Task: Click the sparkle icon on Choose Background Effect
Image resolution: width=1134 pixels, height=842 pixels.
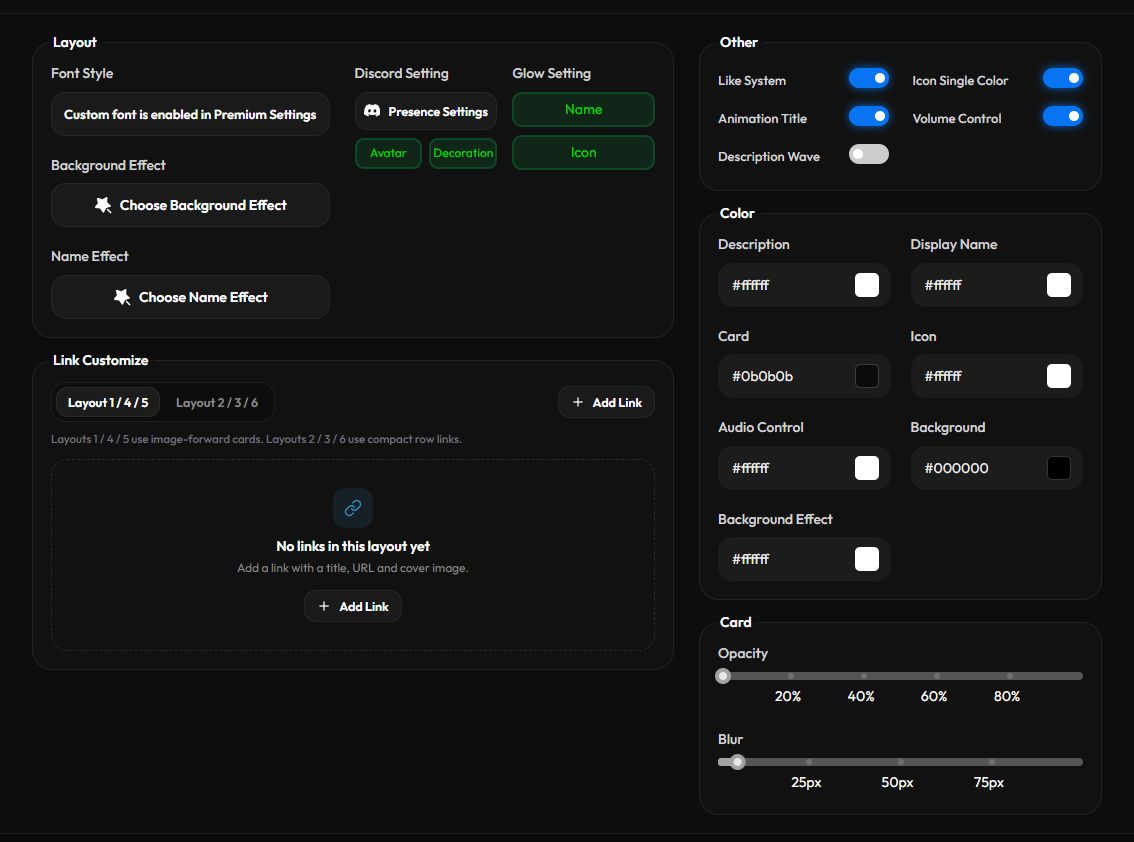Action: click(103, 205)
